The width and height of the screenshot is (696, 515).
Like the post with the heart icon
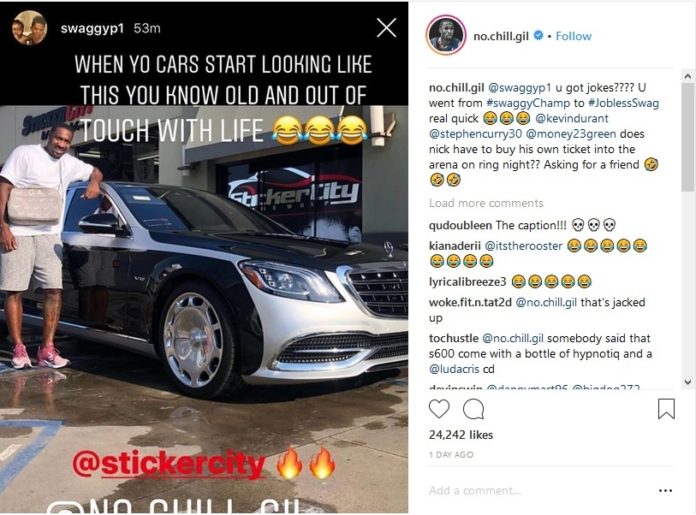pyautogui.click(x=439, y=409)
